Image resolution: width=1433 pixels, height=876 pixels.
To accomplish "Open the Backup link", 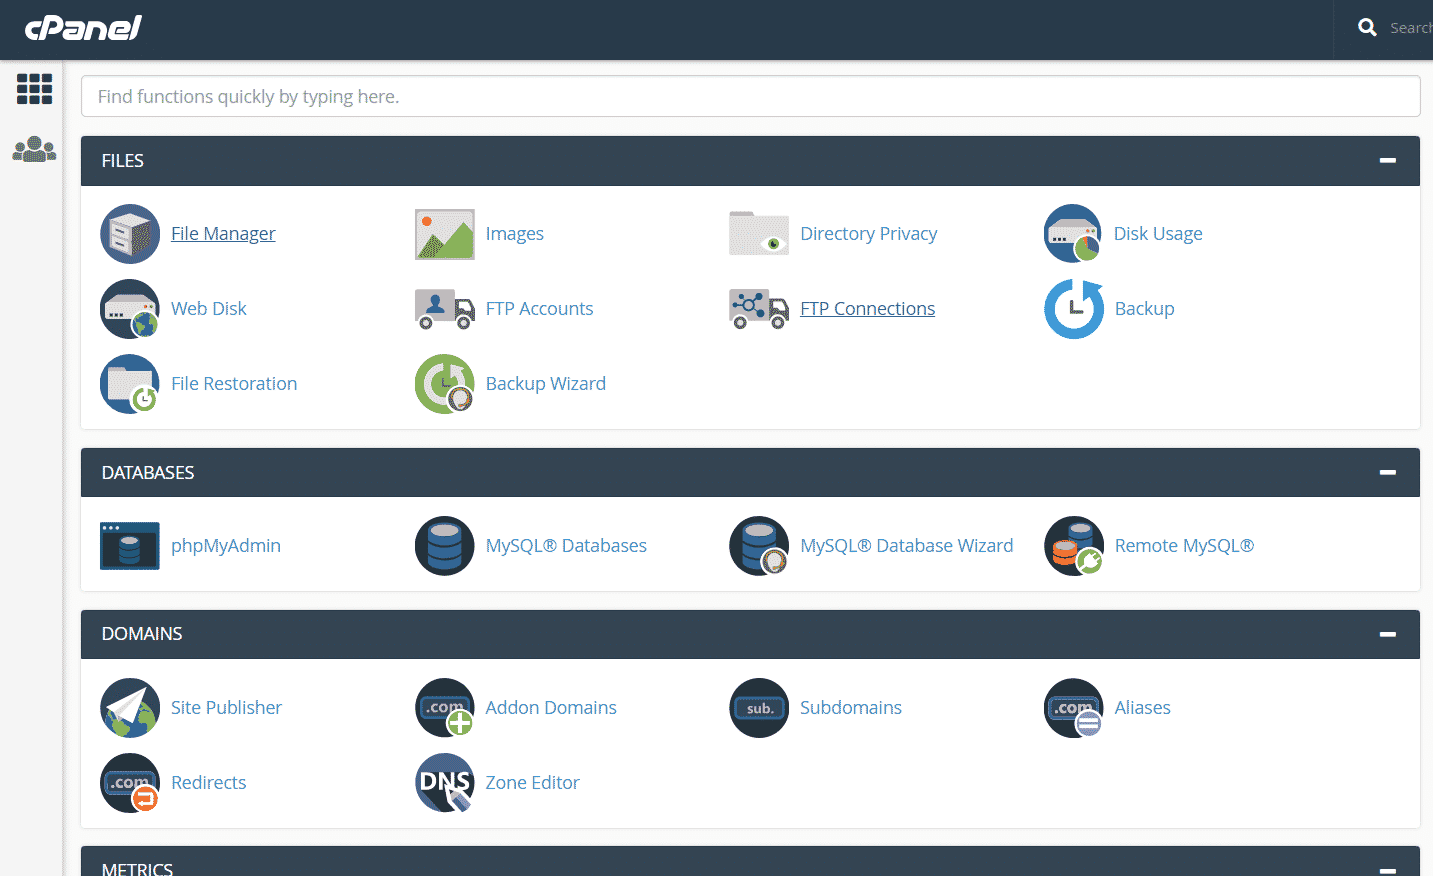I will (x=1145, y=309).
